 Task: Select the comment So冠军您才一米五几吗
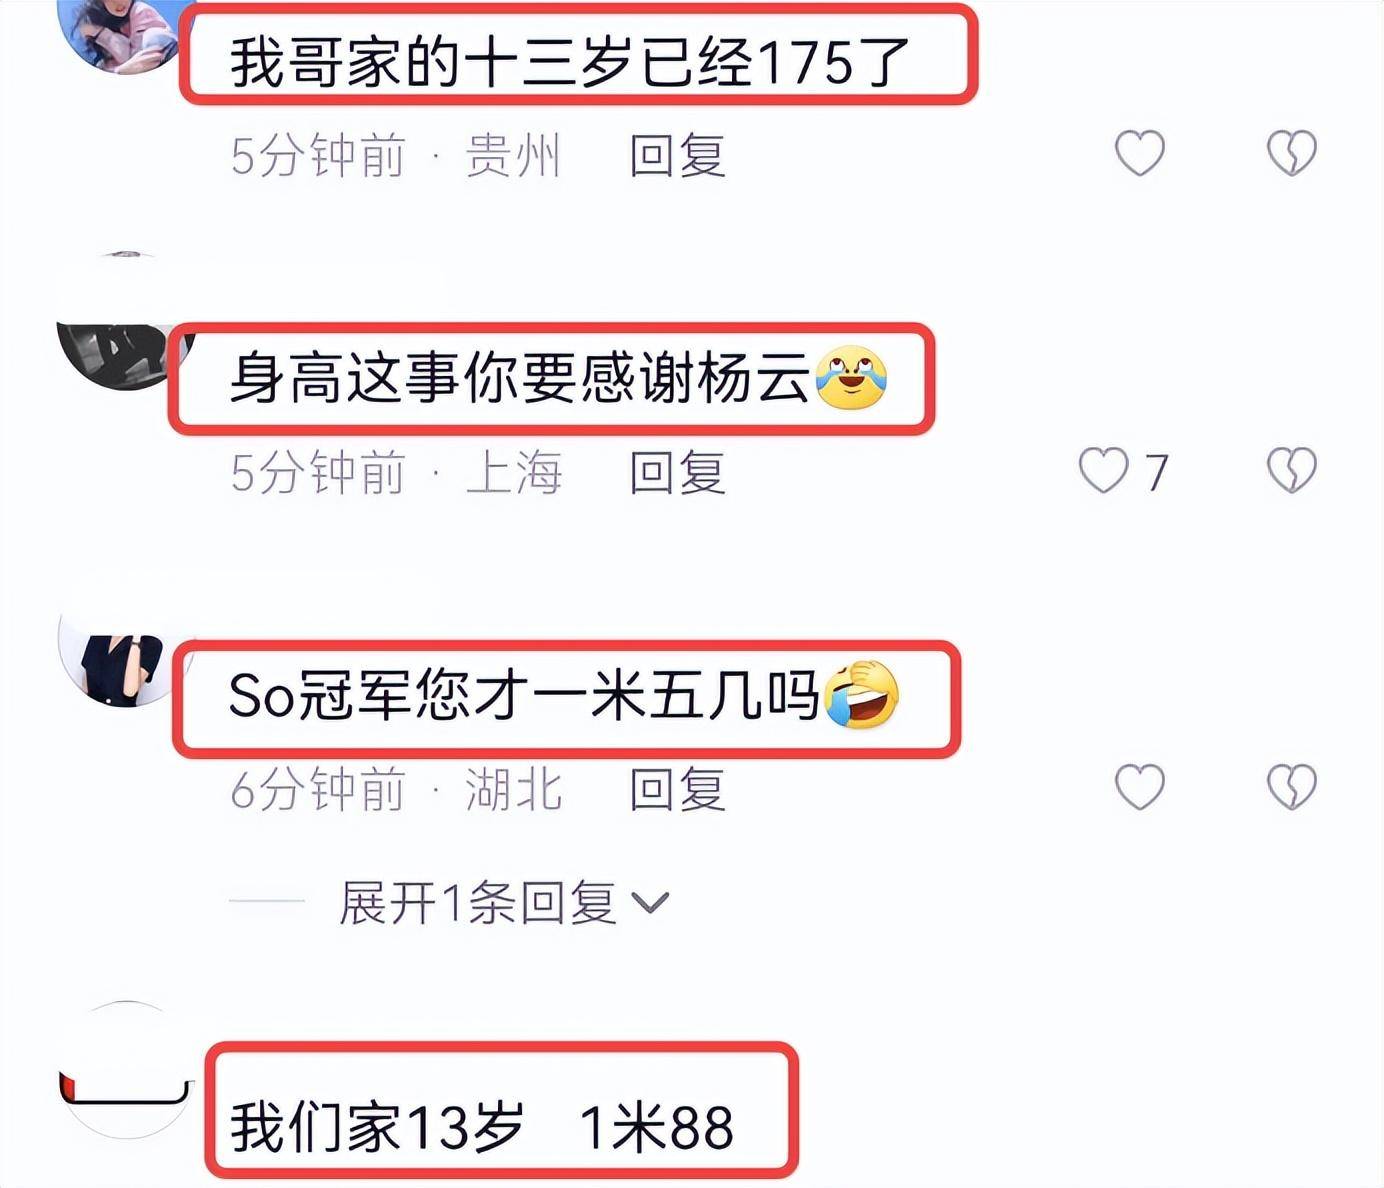(x=564, y=696)
